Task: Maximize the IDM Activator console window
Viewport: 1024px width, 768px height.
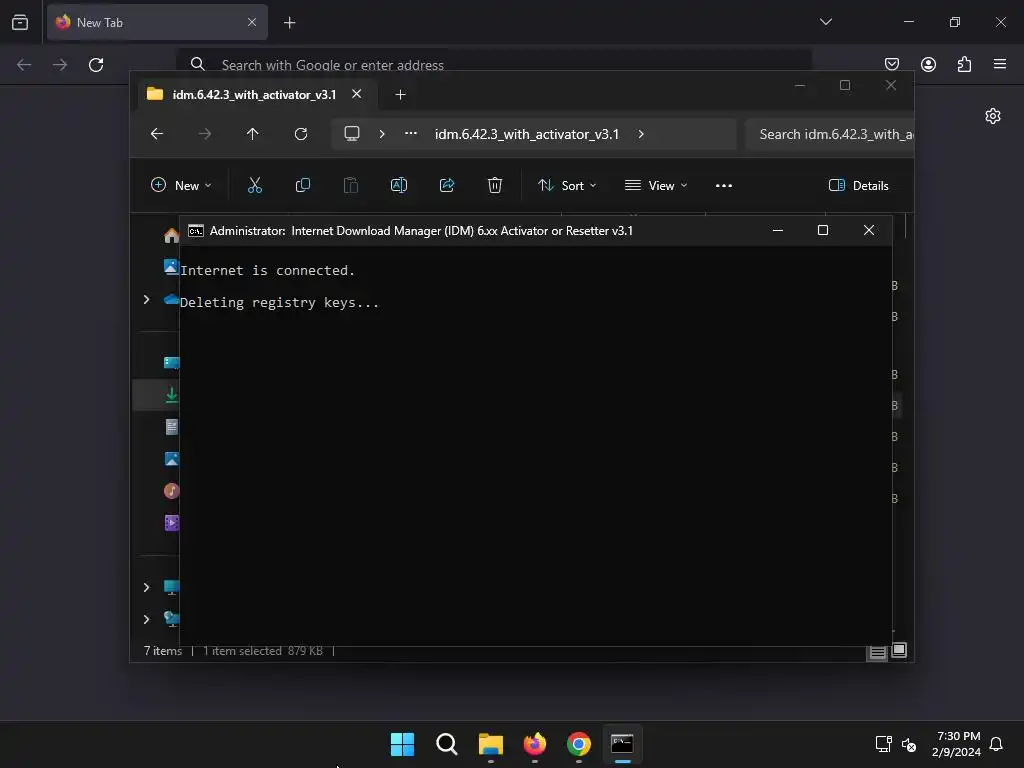Action: [x=823, y=231]
